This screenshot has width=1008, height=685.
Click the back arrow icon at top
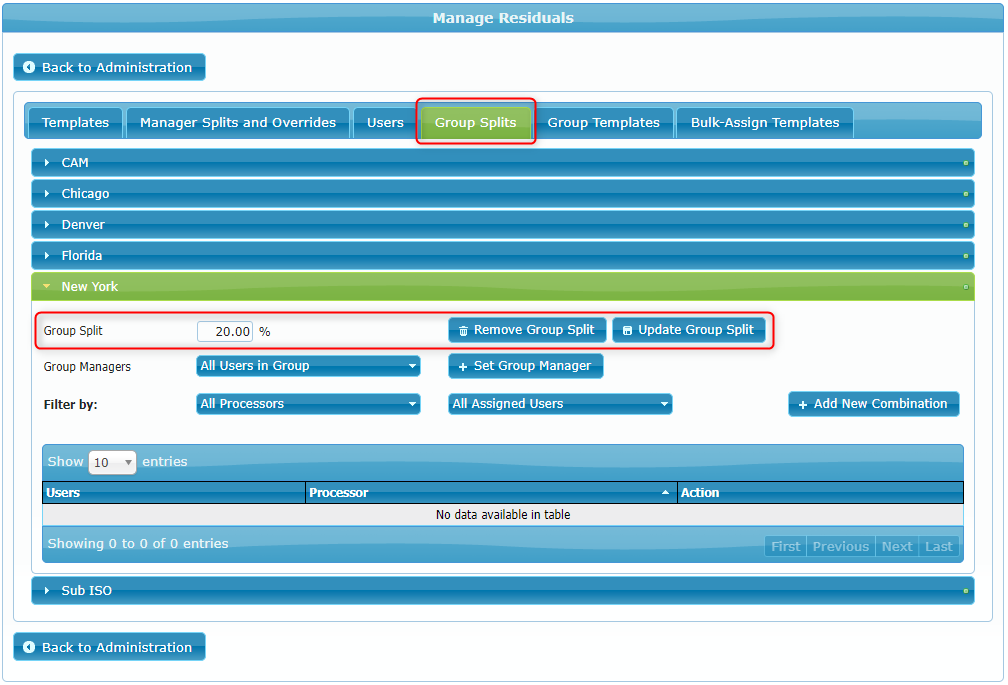pos(29,68)
